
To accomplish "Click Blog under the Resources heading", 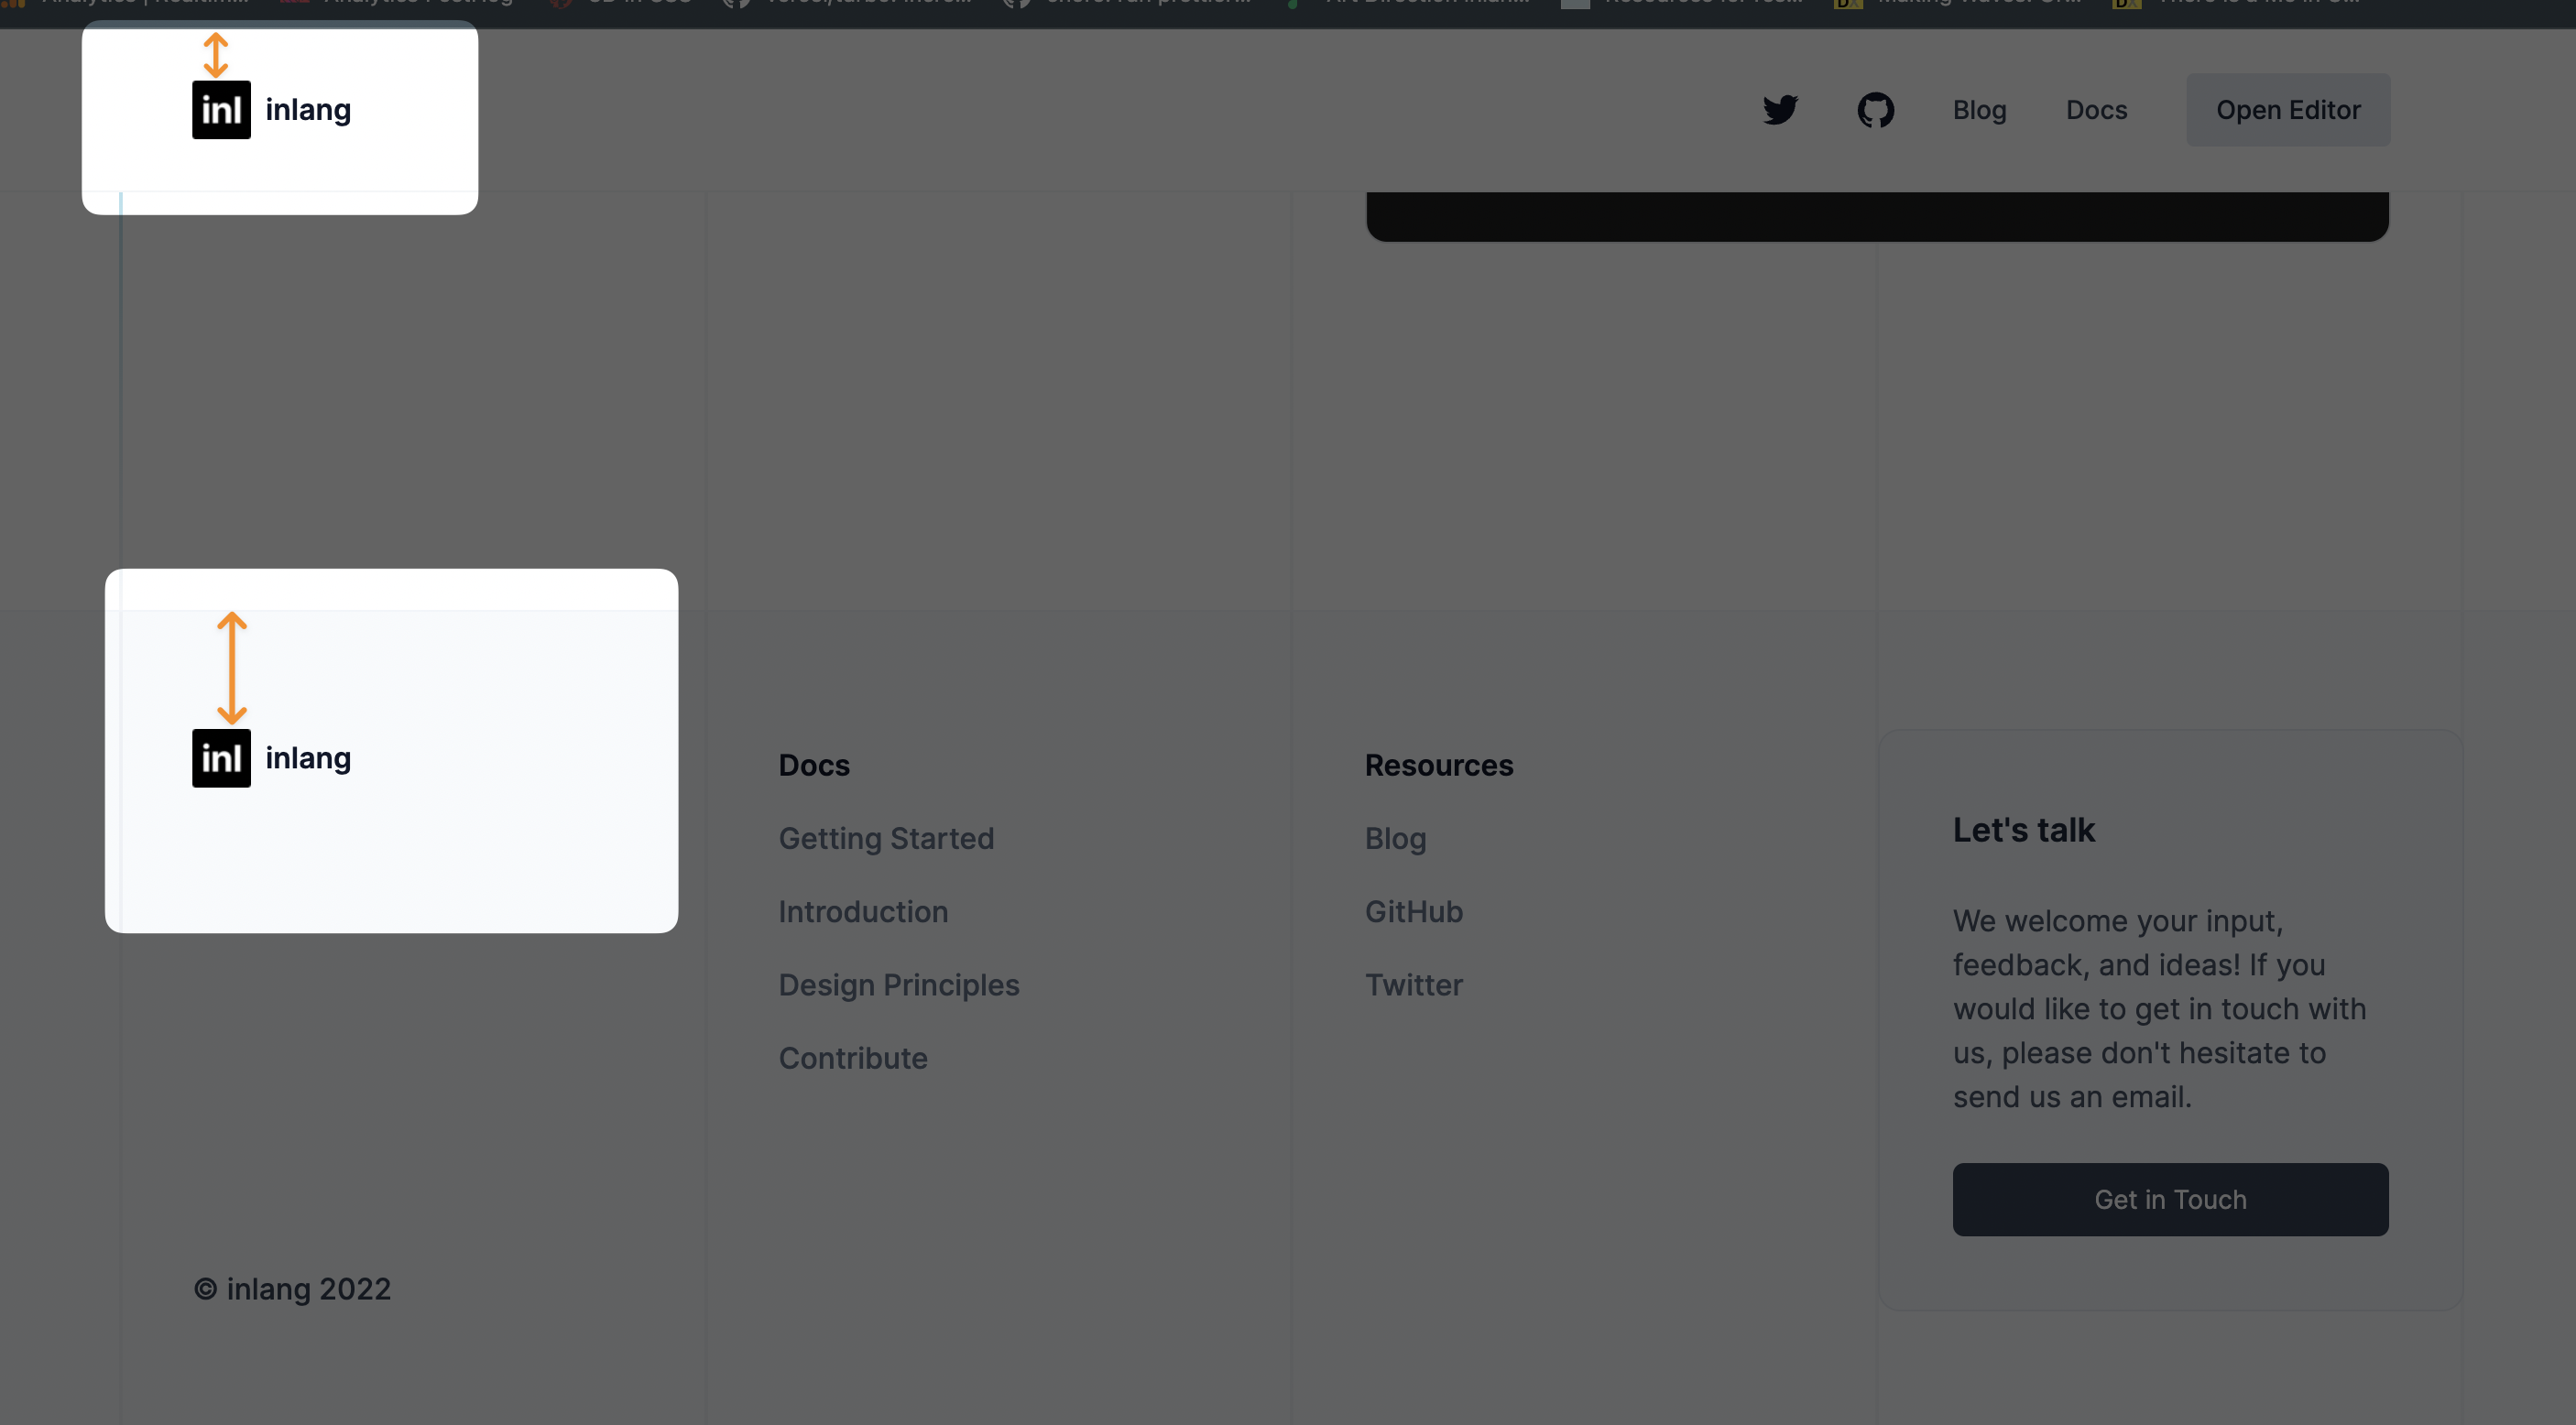I will (x=1395, y=838).
